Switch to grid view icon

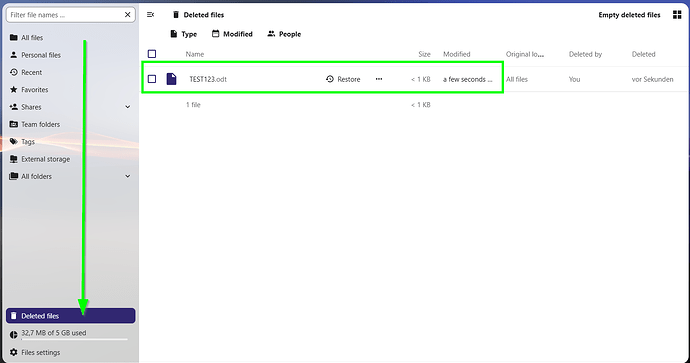coord(677,15)
